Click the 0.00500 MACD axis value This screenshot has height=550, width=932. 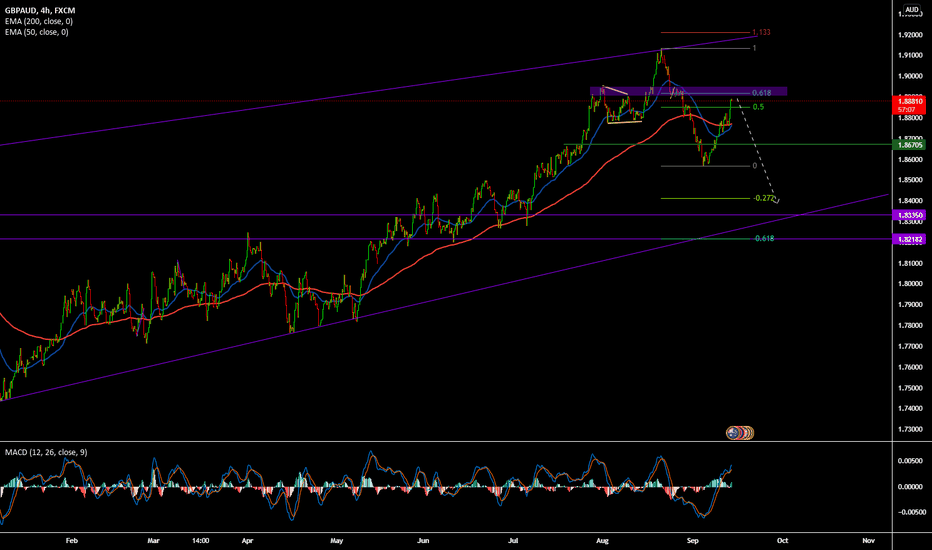coord(910,461)
